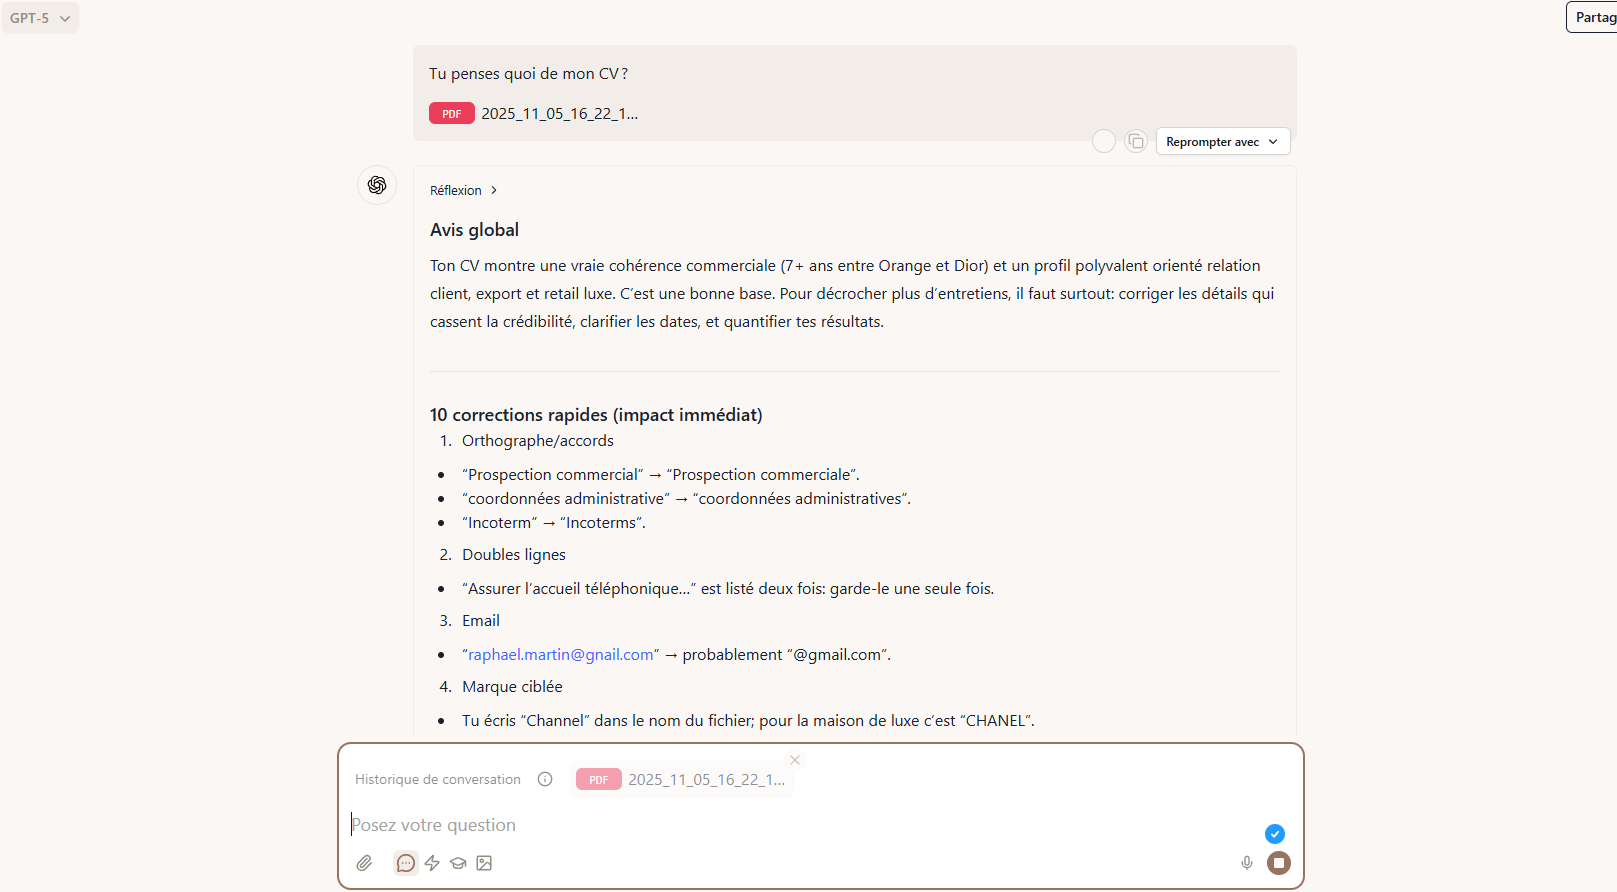Expand the Réflexion section
This screenshot has width=1617, height=892.
click(463, 190)
